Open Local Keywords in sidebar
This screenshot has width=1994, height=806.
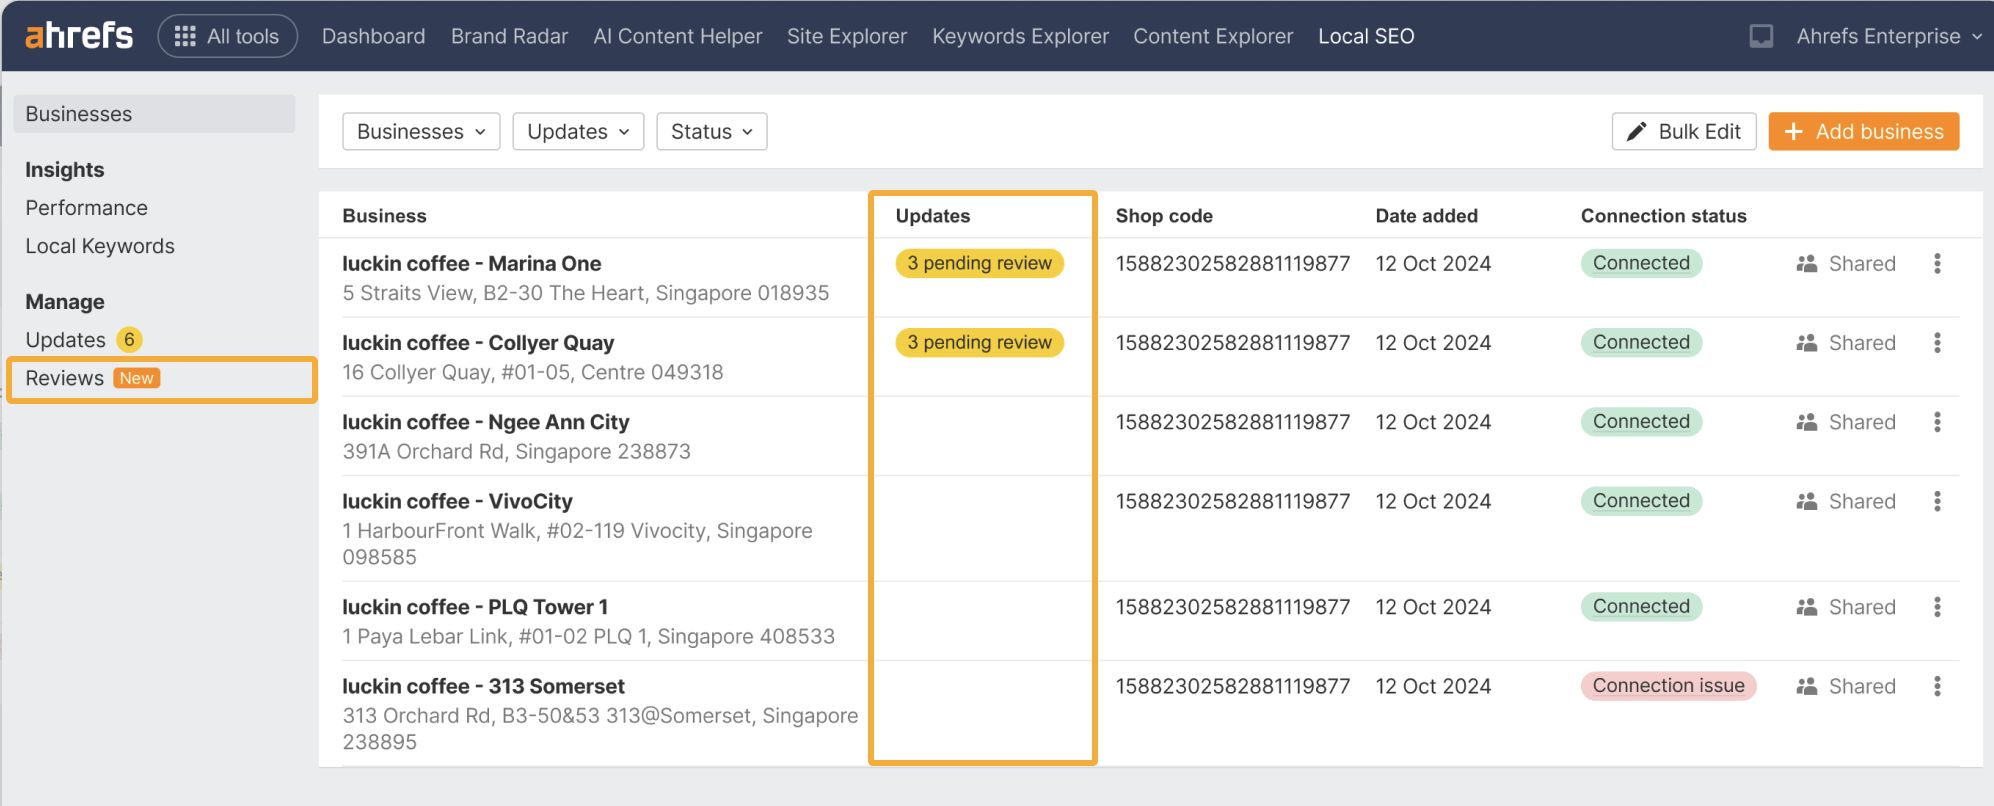(100, 246)
